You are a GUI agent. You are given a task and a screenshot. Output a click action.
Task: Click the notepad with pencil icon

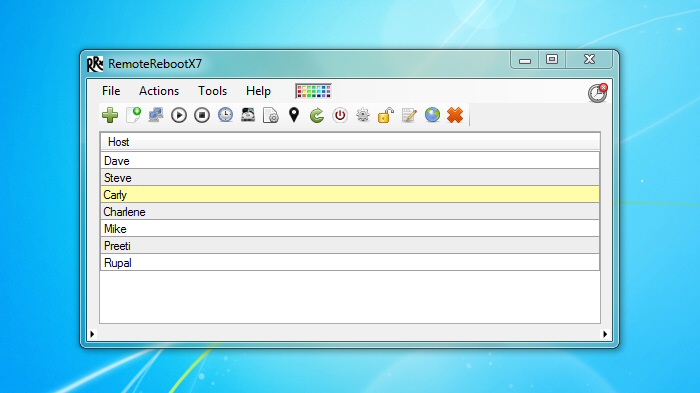(409, 115)
